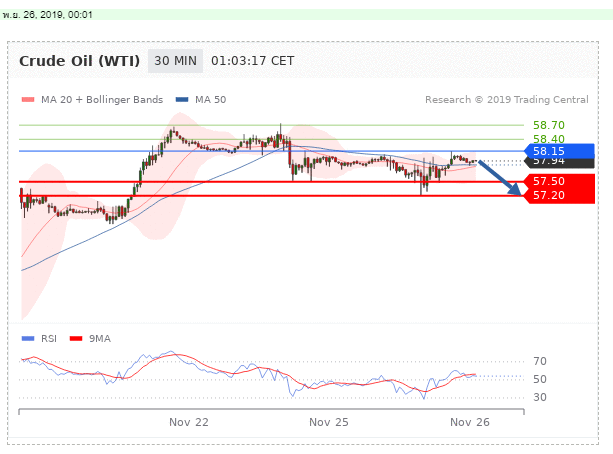Click the green 58.70 resistance label
Image resolution: width=613 pixels, height=454 pixels.
click(550, 127)
